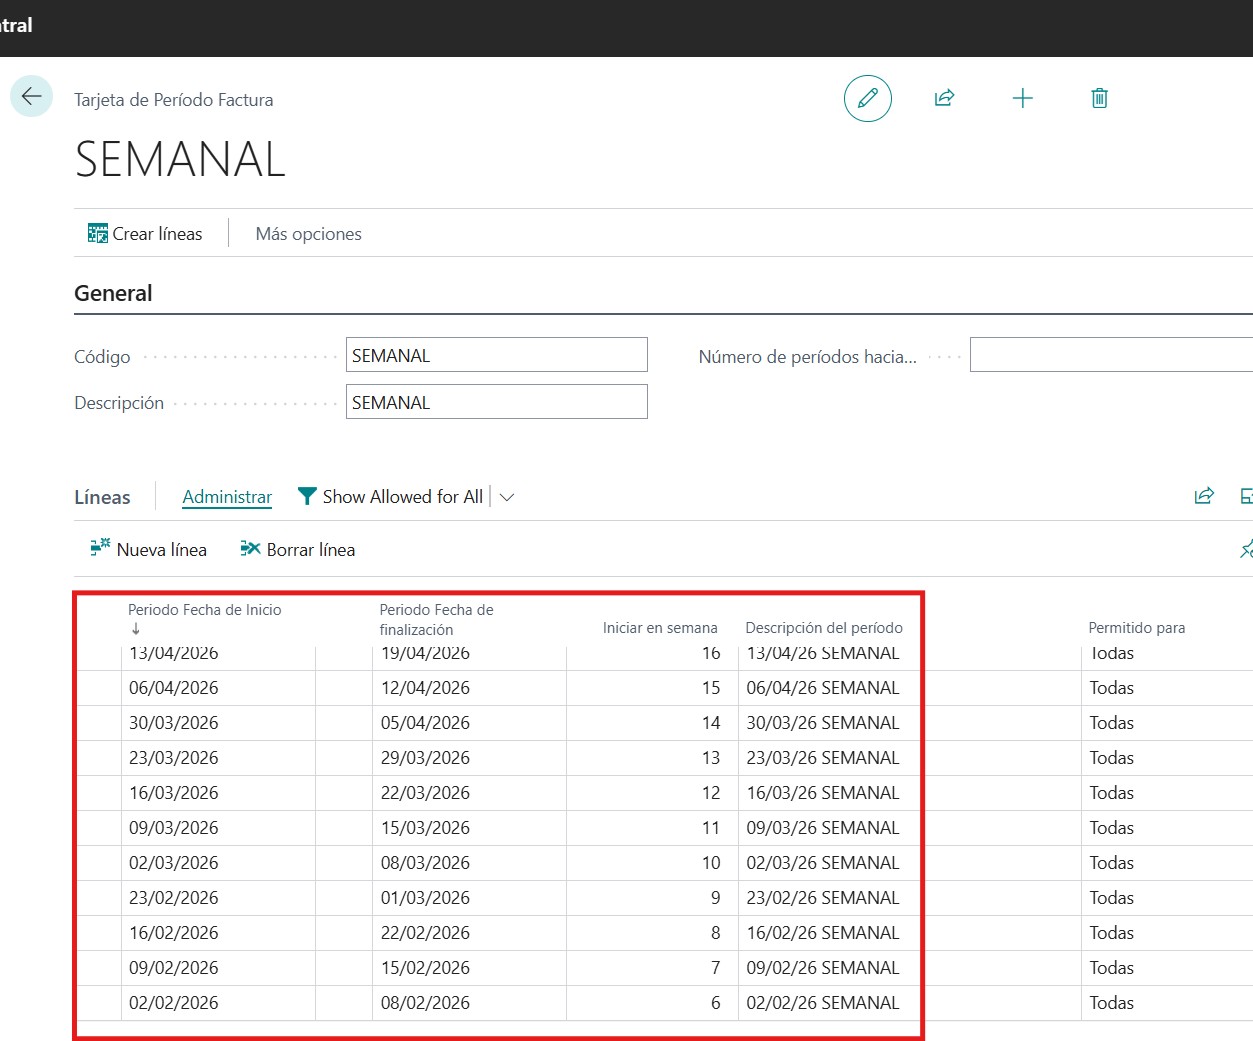Click the Crear líneas action
Screen dimensions: 1253x1041
(145, 234)
